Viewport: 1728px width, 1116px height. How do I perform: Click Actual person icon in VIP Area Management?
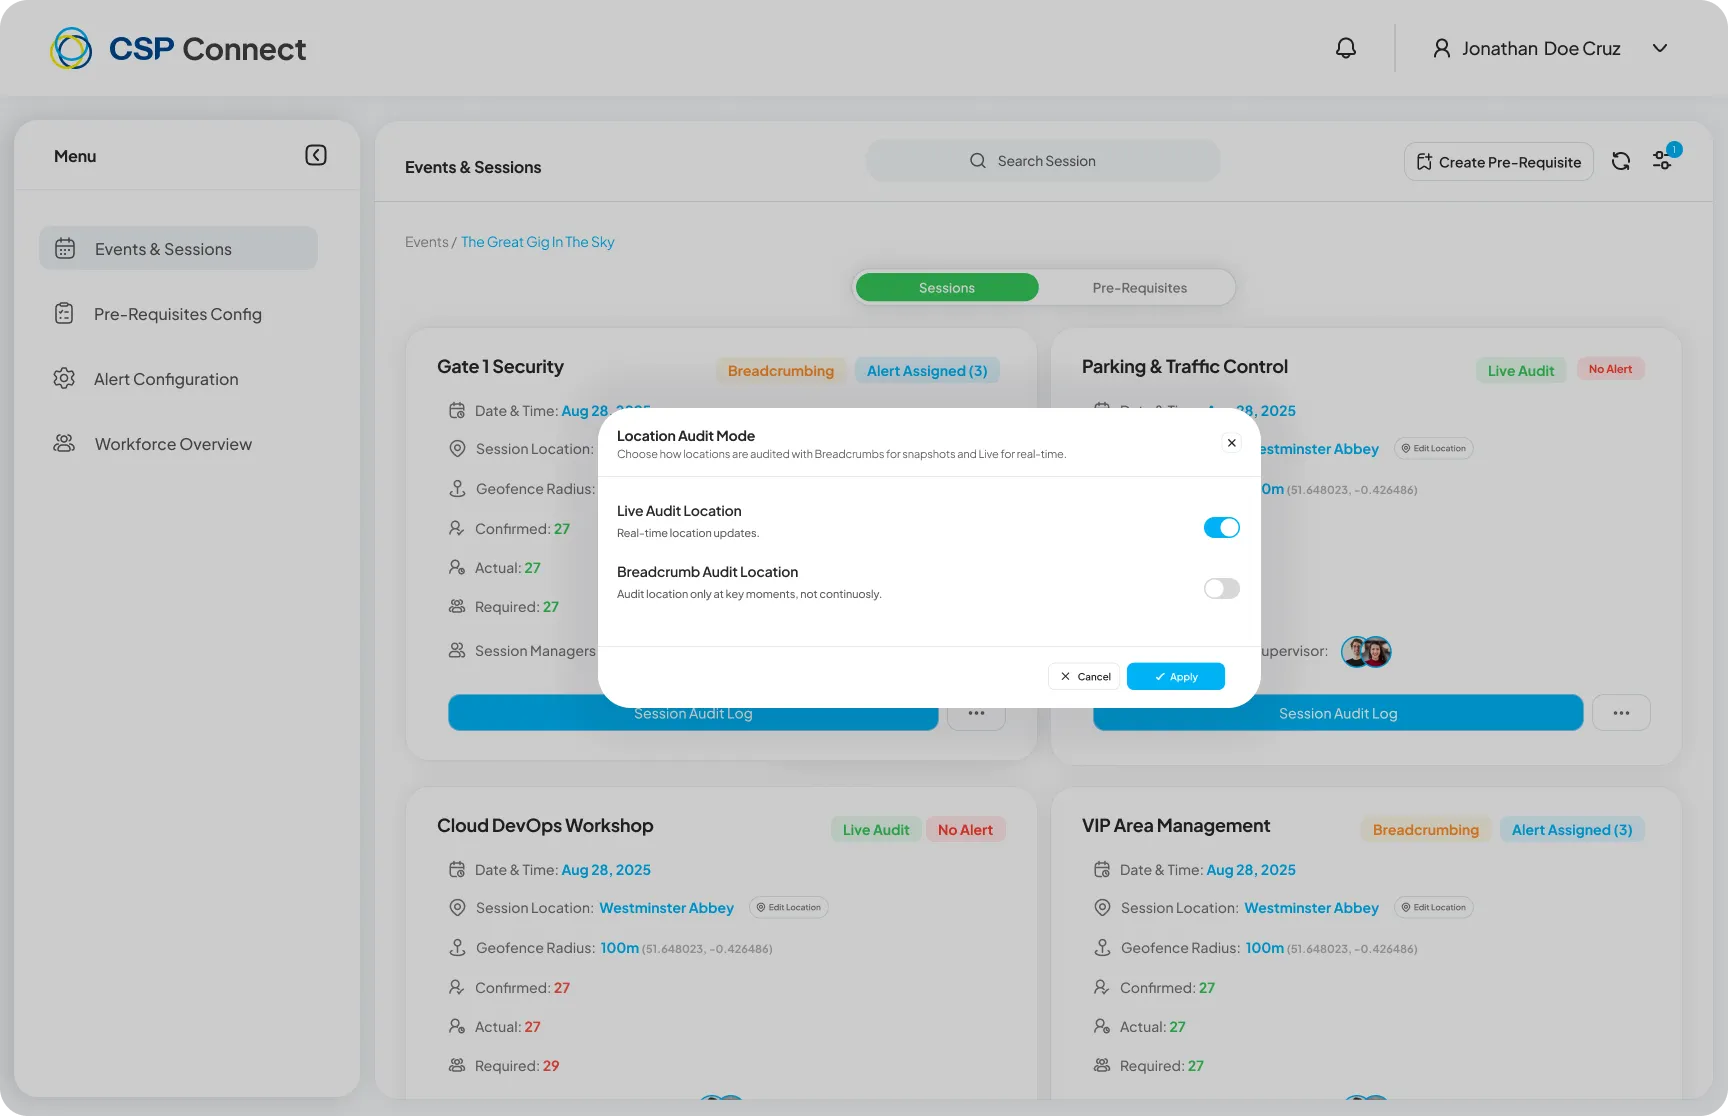1102,1026
